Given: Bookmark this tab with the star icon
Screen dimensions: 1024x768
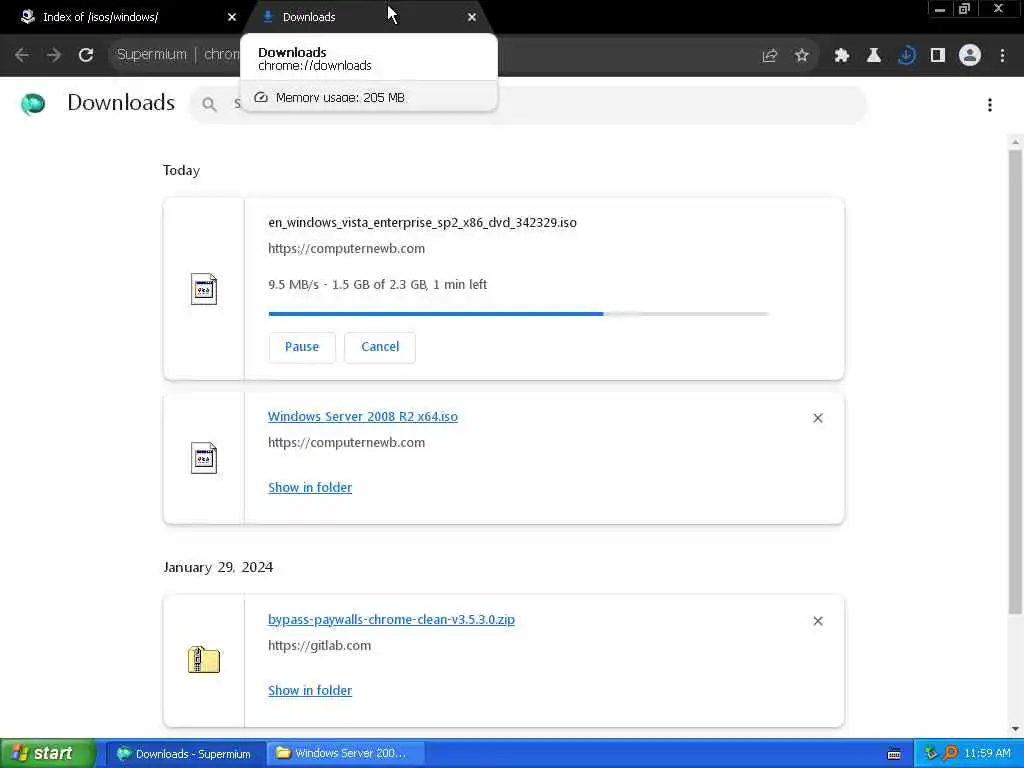Looking at the screenshot, I should pos(802,56).
